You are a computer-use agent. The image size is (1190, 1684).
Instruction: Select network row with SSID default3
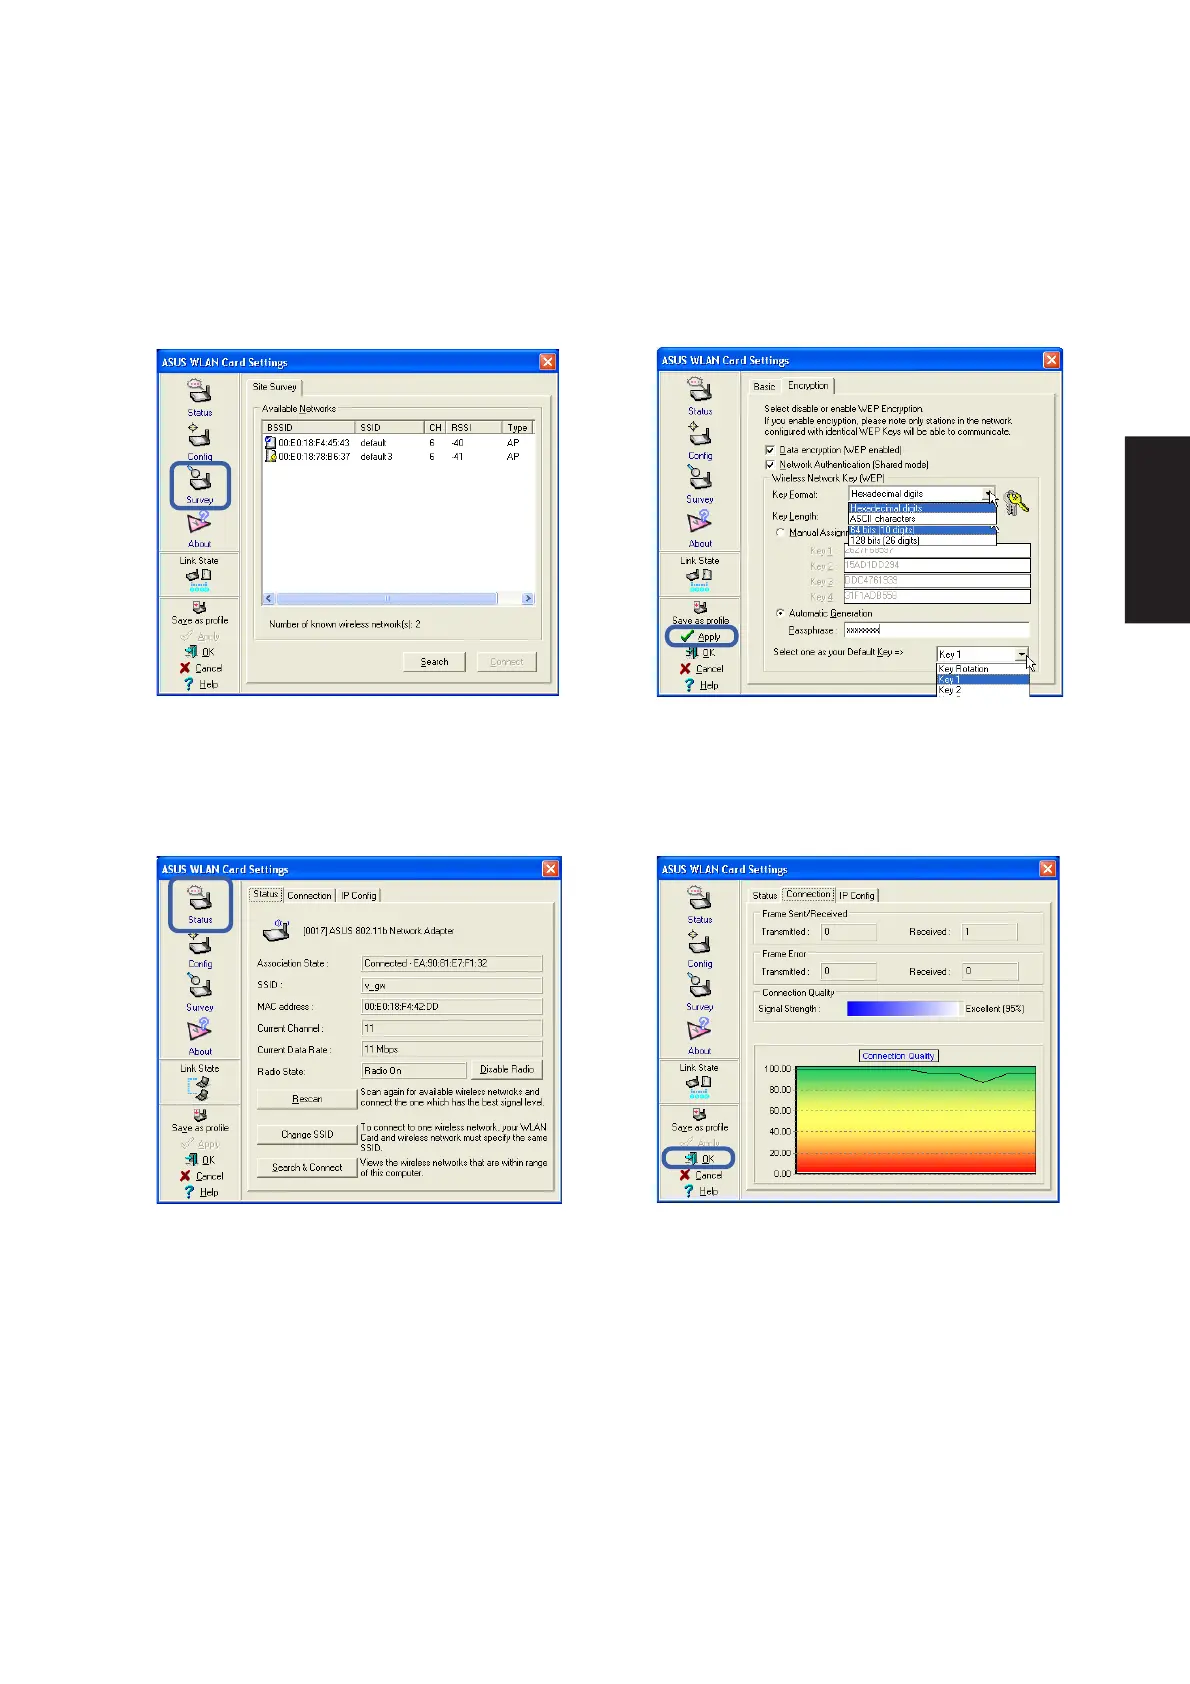398,456
